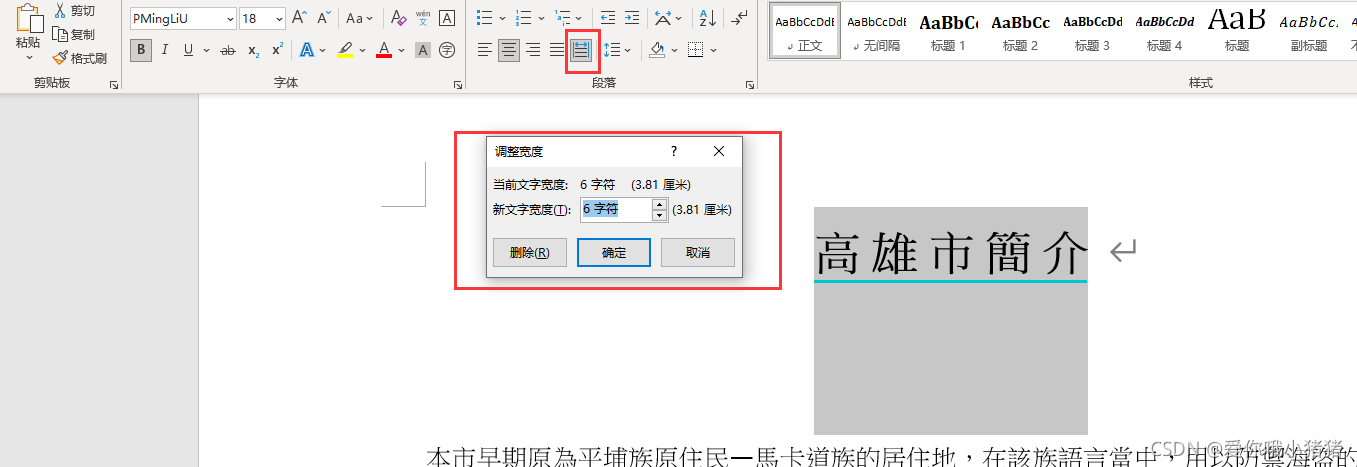1357x467 pixels.
Task: Decrease font size with the shrink-font icon
Action: 325,18
